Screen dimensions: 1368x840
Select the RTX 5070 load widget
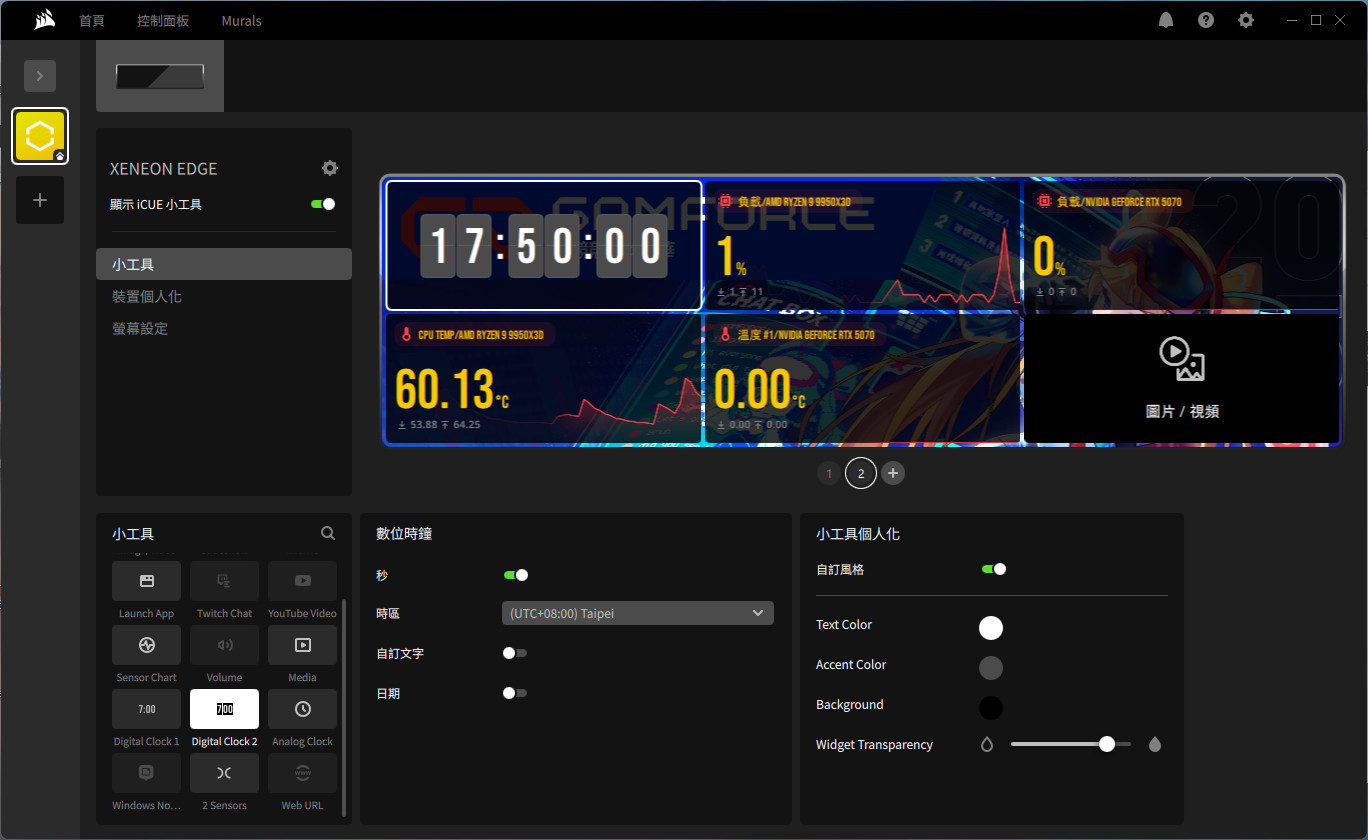point(1181,245)
